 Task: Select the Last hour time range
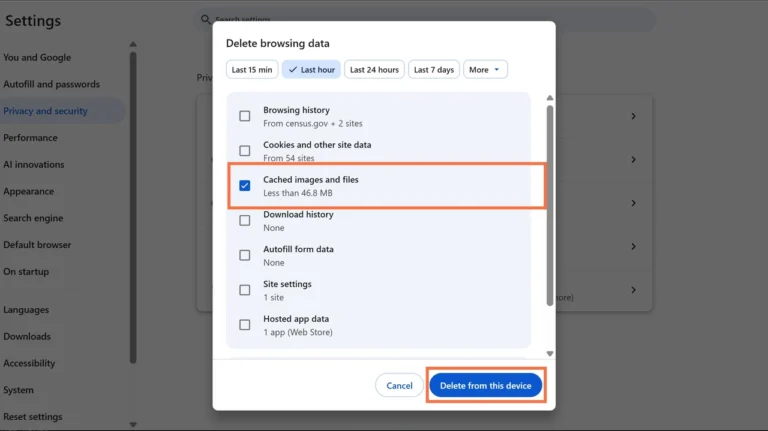click(x=311, y=70)
